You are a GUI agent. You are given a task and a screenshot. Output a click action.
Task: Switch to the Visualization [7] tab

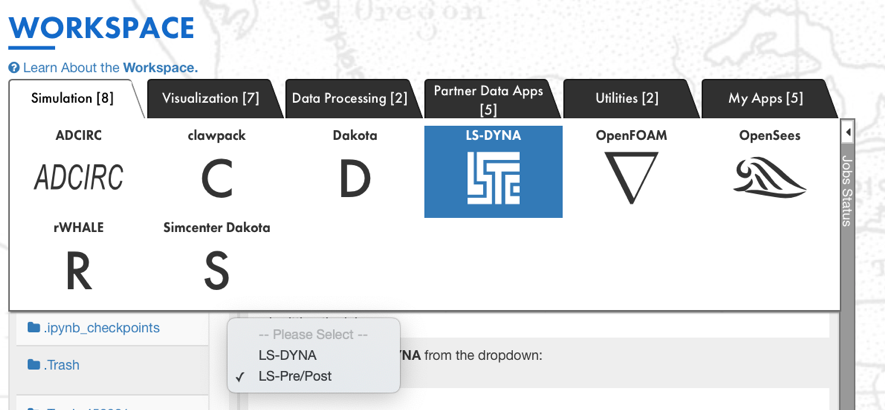pyautogui.click(x=211, y=98)
